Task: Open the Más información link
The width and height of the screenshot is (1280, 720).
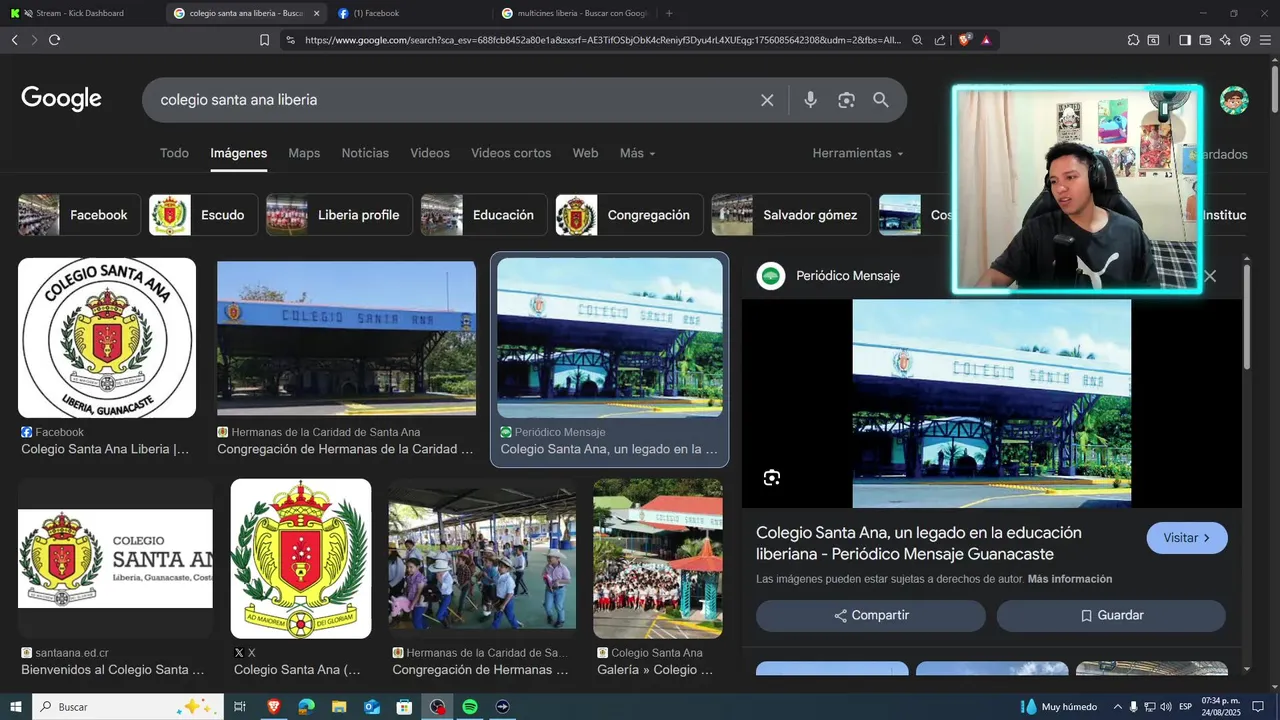Action: click(1069, 579)
